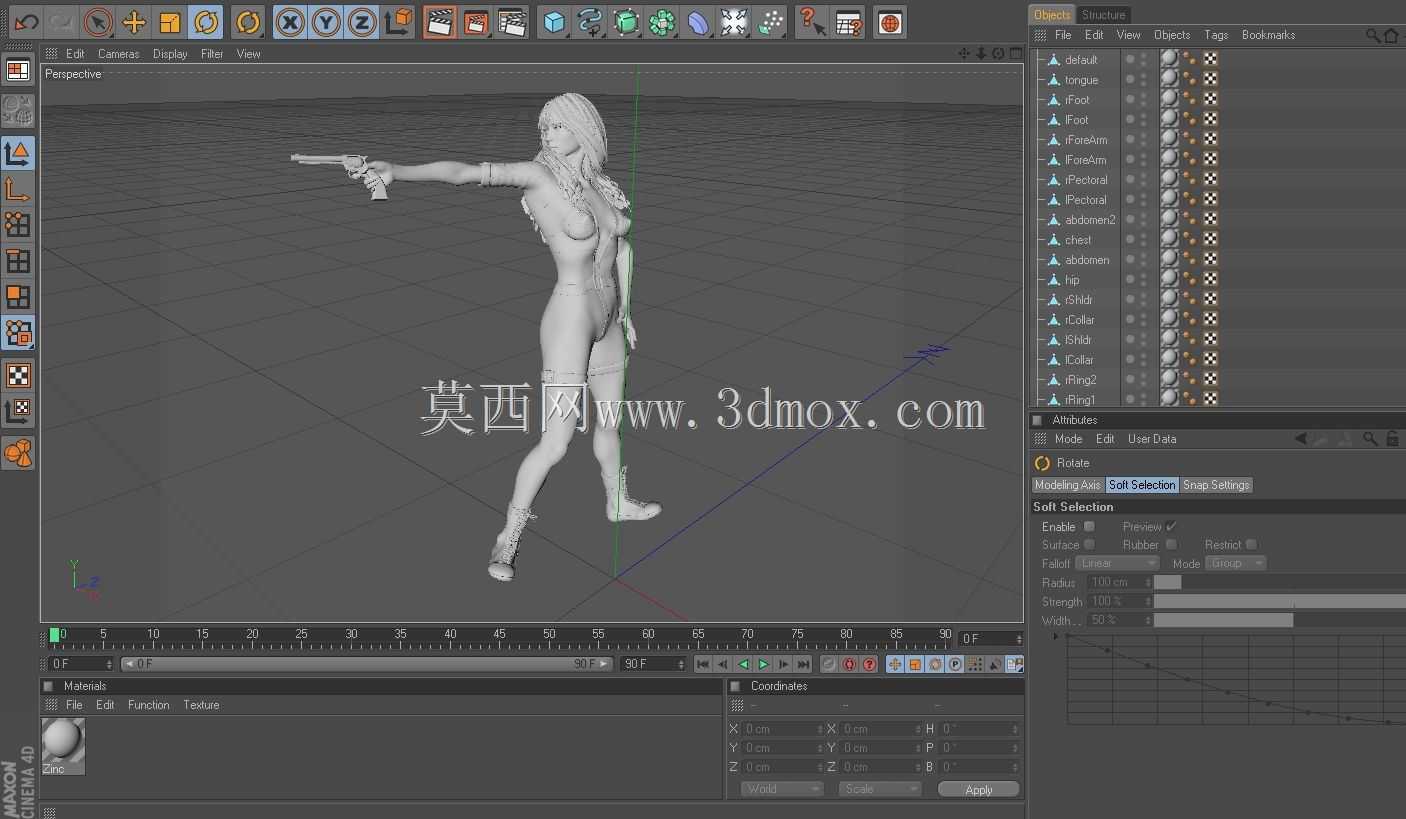Render to Picture Viewer

[x=476, y=21]
